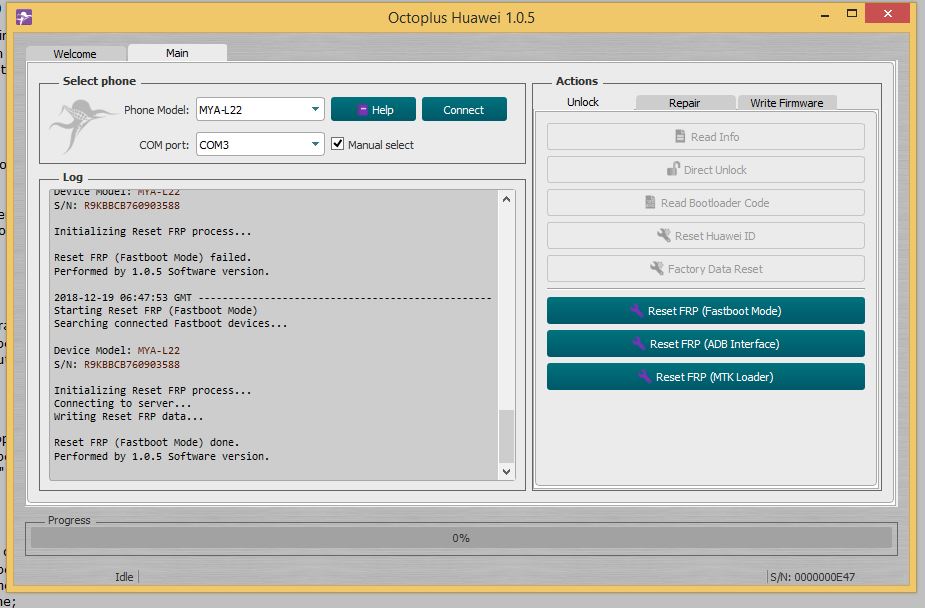Click the Idle status text
The height and width of the screenshot is (608, 925).
(124, 577)
